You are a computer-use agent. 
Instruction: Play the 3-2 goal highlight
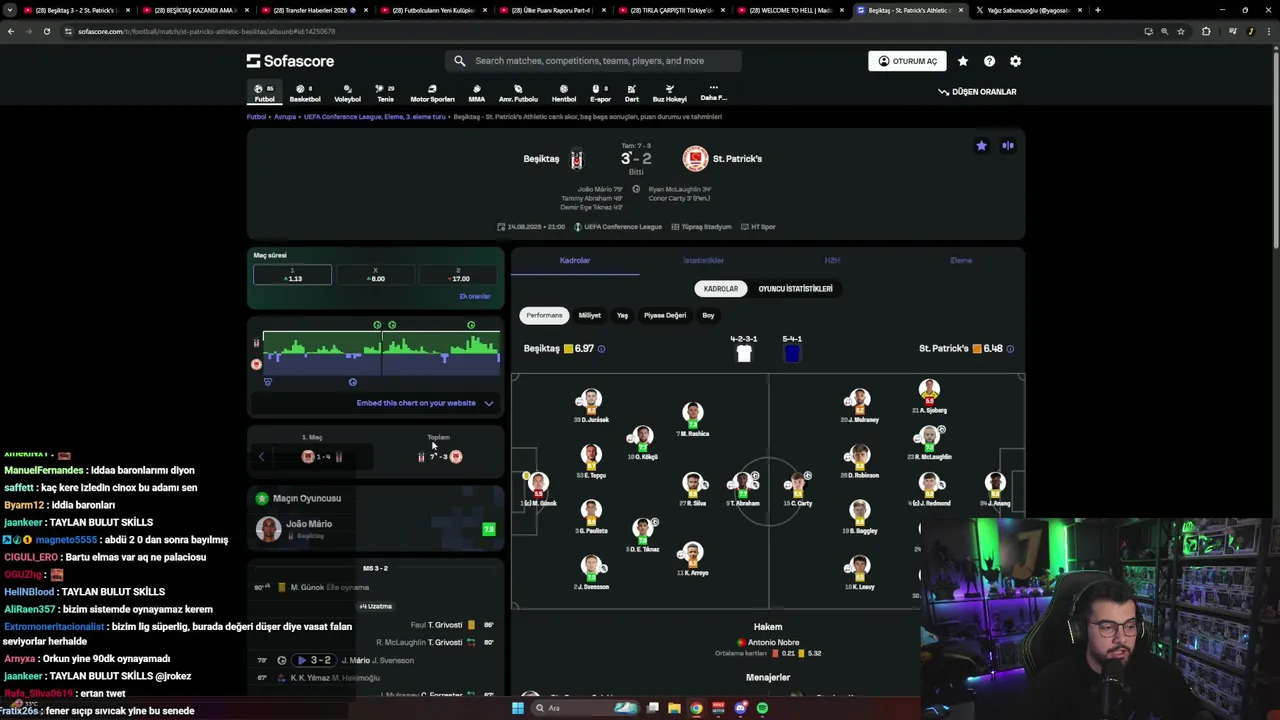(x=314, y=660)
